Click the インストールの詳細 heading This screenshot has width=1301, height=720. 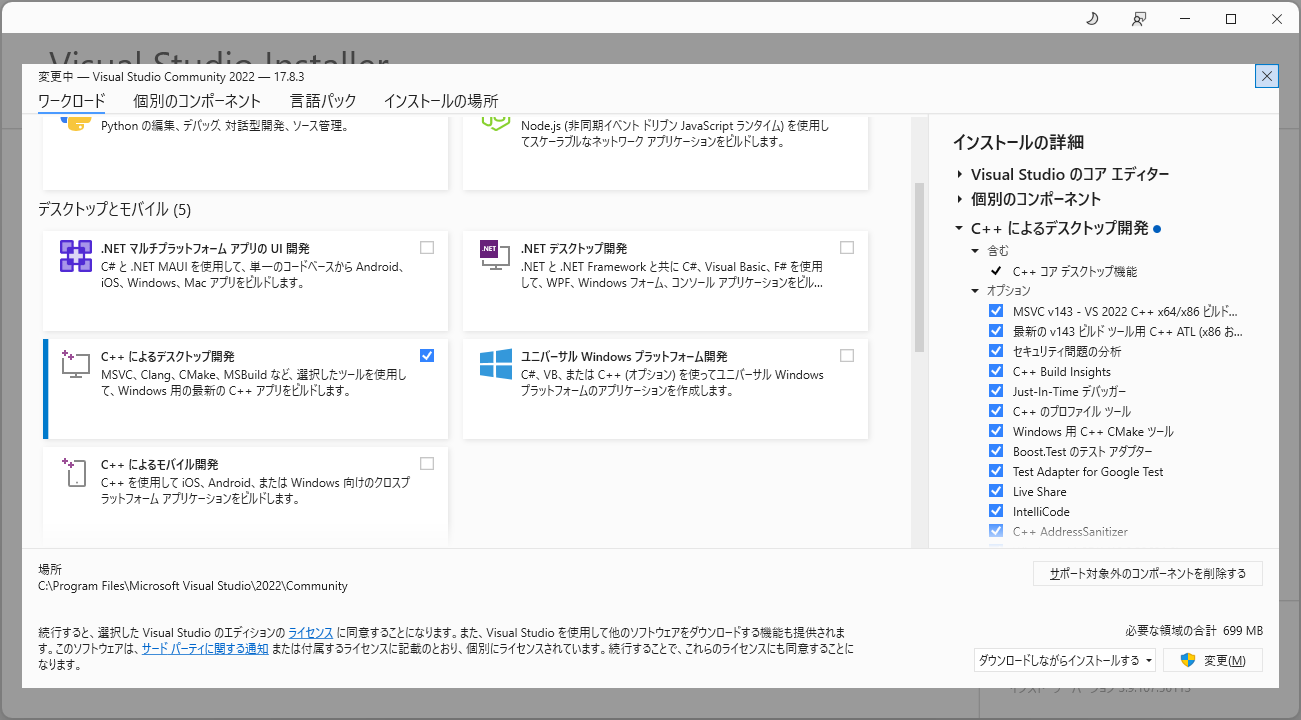click(1018, 142)
